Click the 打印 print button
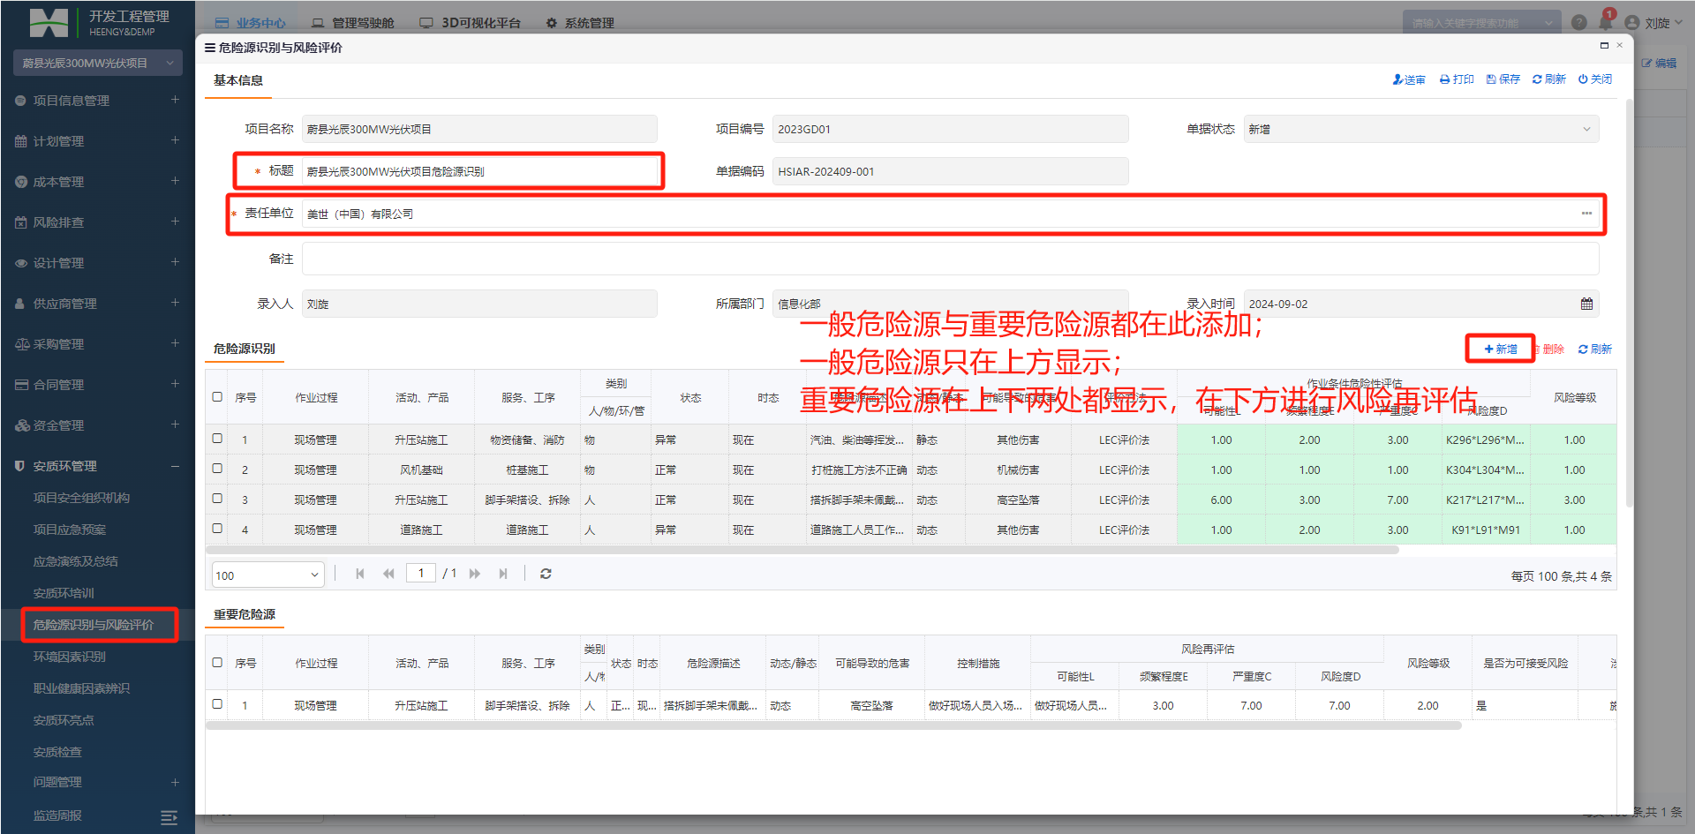 tap(1457, 80)
